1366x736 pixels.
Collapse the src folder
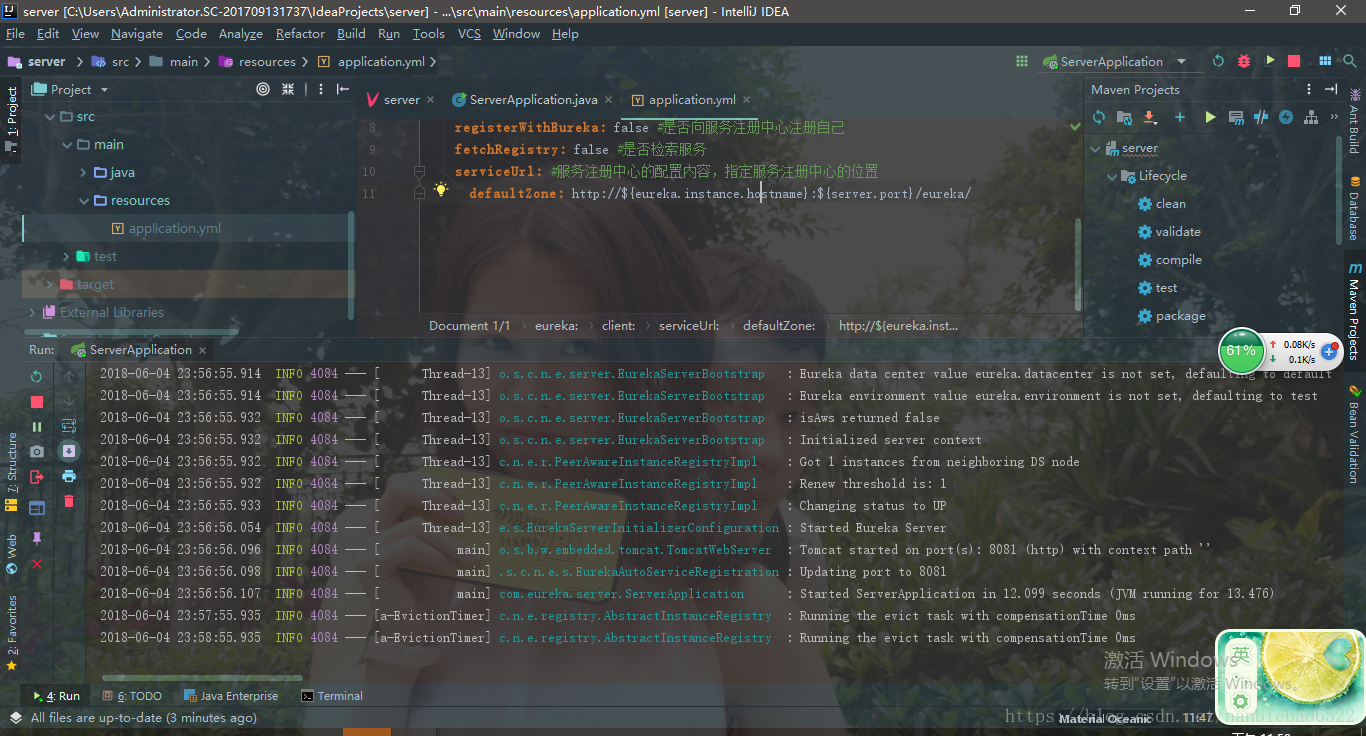coord(51,117)
